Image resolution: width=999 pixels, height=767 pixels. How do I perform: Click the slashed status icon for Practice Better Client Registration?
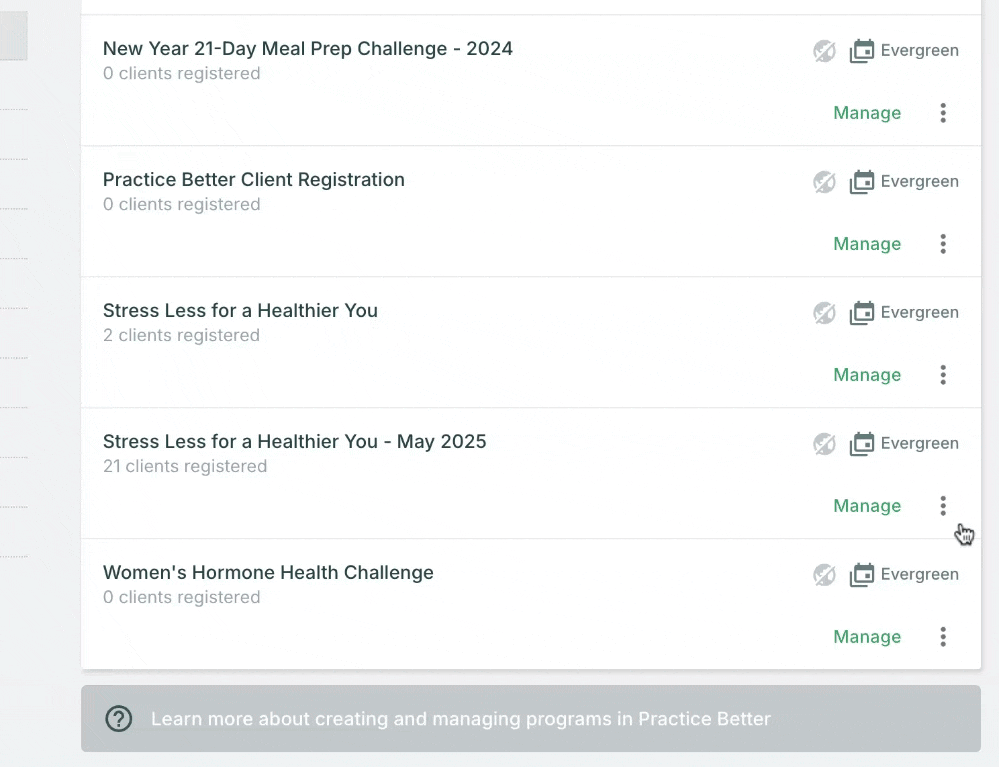pyautogui.click(x=824, y=182)
